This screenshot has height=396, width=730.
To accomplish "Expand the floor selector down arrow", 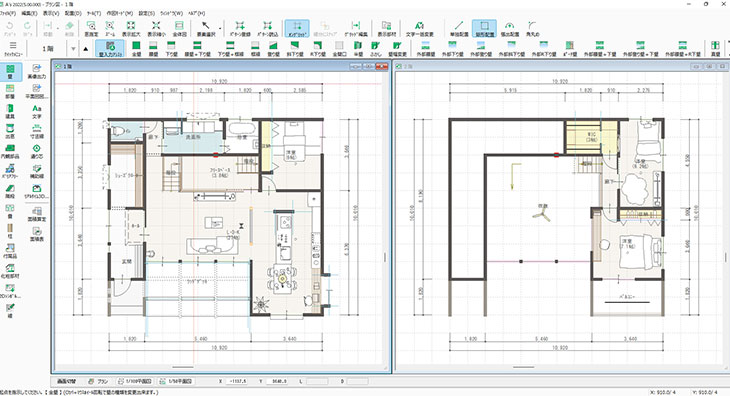I will 73,49.
